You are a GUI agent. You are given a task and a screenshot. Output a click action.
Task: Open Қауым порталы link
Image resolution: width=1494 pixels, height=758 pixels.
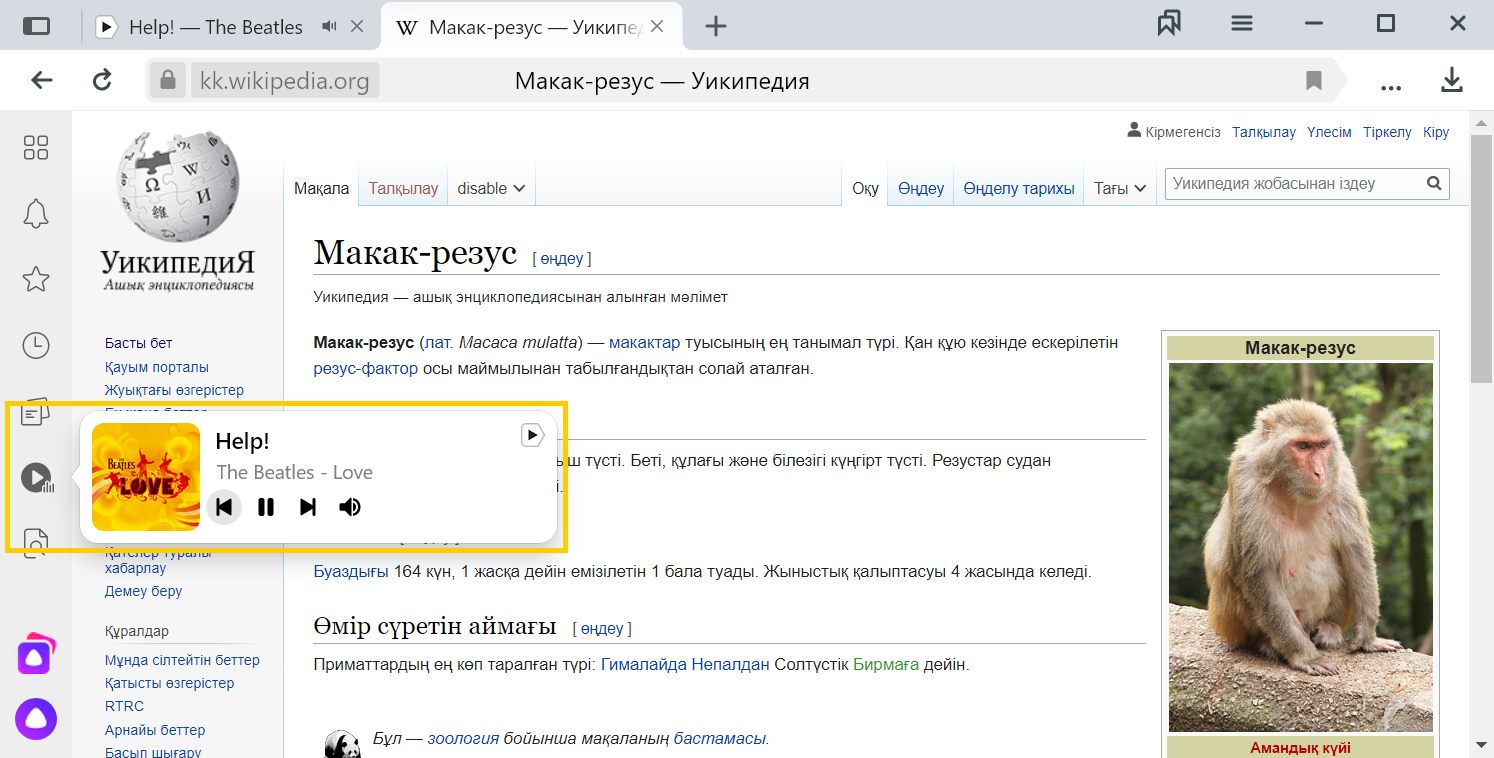point(157,367)
